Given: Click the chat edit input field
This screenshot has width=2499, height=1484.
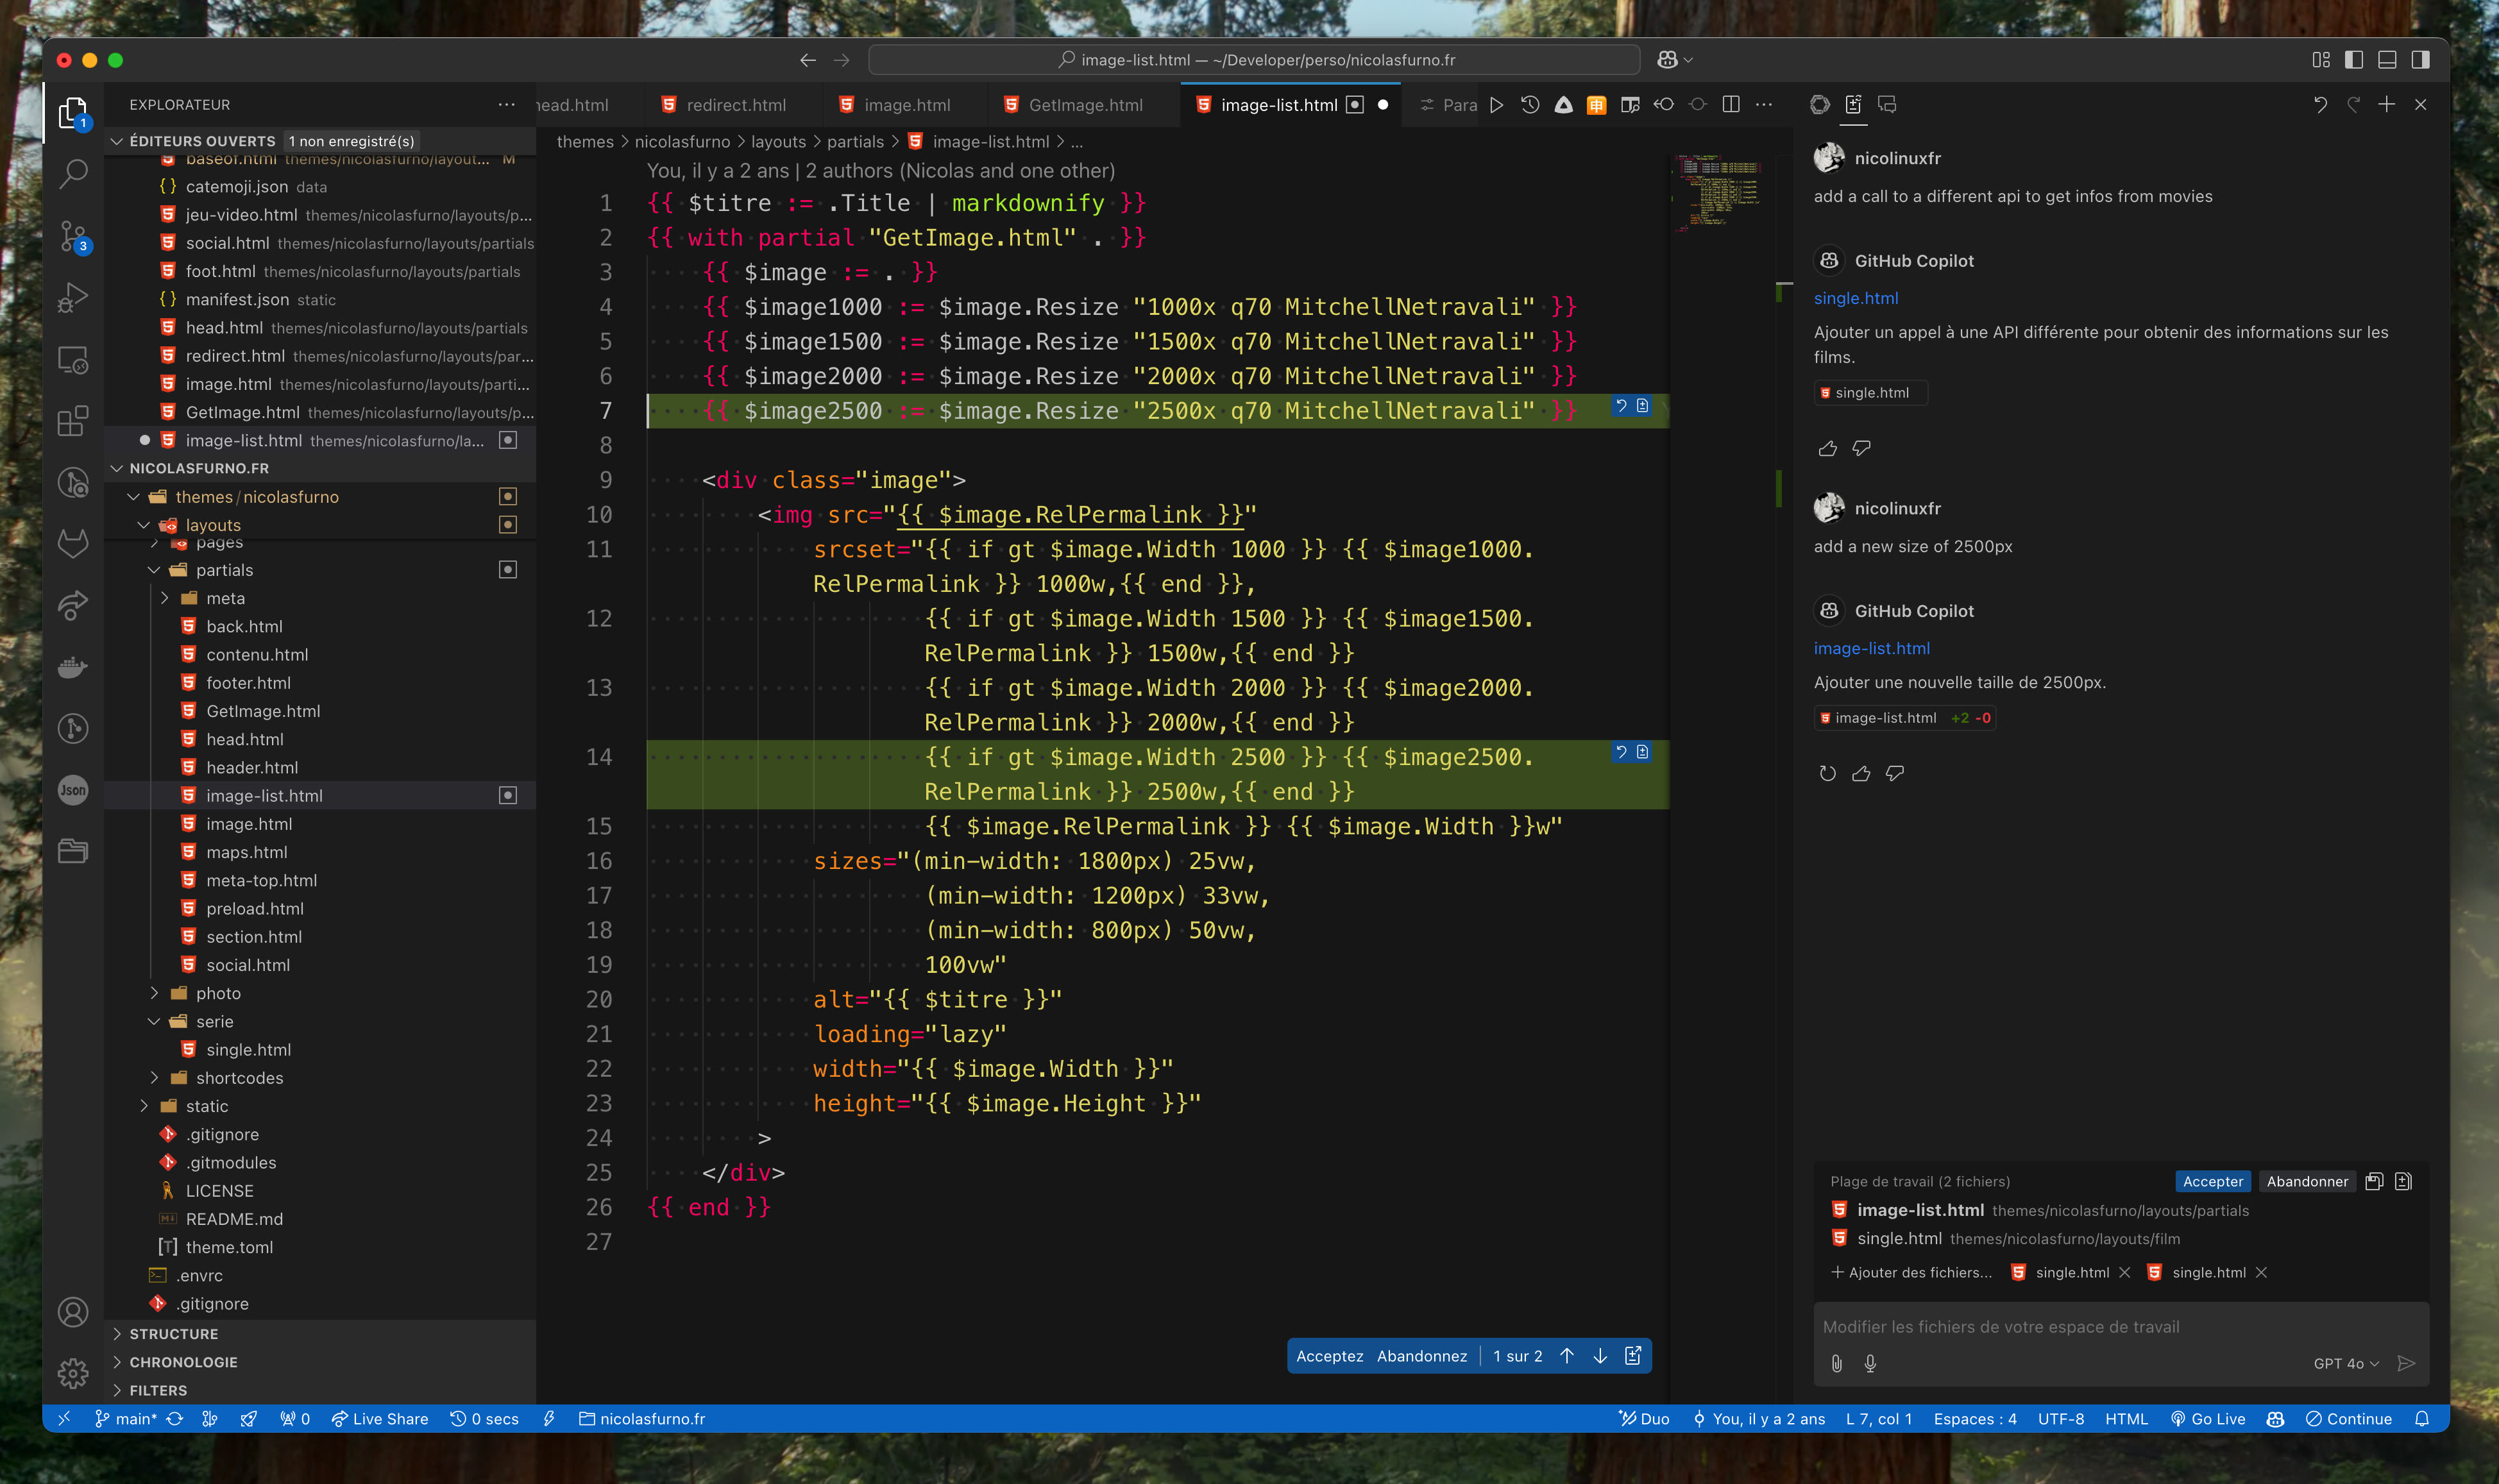Looking at the screenshot, I should 2100,1327.
